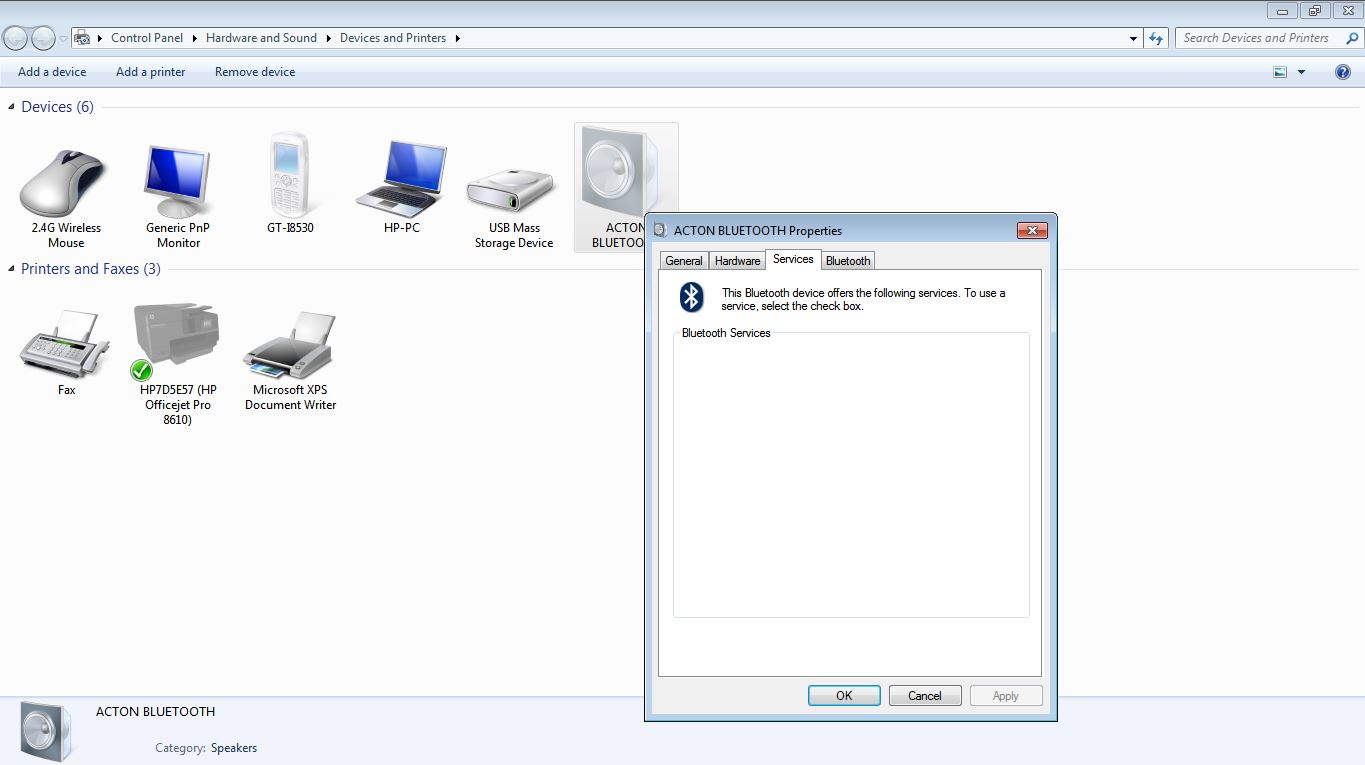This screenshot has height=765, width=1365.
Task: Click the Back navigation arrow
Action: pos(16,38)
